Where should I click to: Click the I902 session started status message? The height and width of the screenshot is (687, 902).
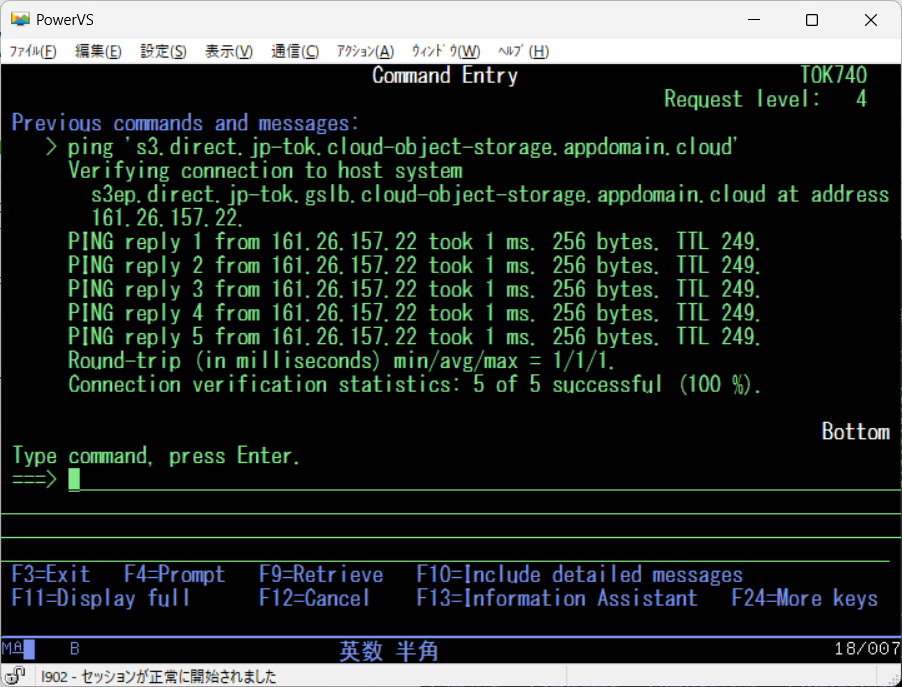pyautogui.click(x=159, y=676)
